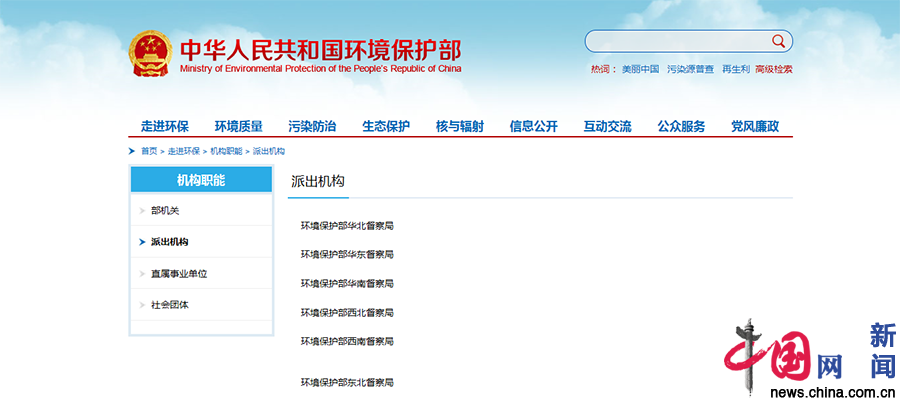Open the 生态保护 navigation menu

386,126
